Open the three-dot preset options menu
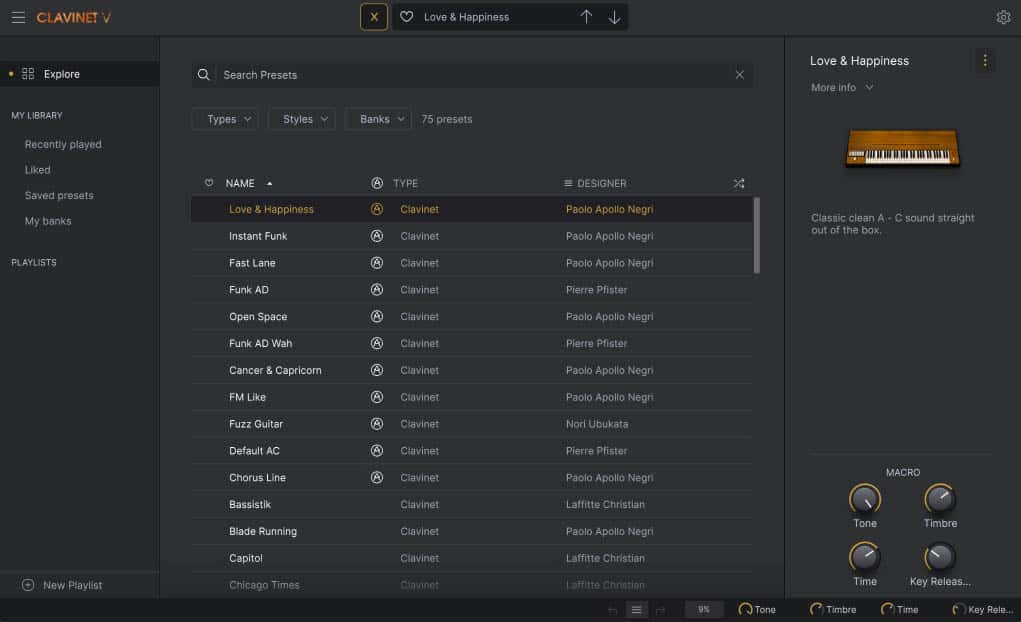The height and width of the screenshot is (622, 1021). point(985,61)
